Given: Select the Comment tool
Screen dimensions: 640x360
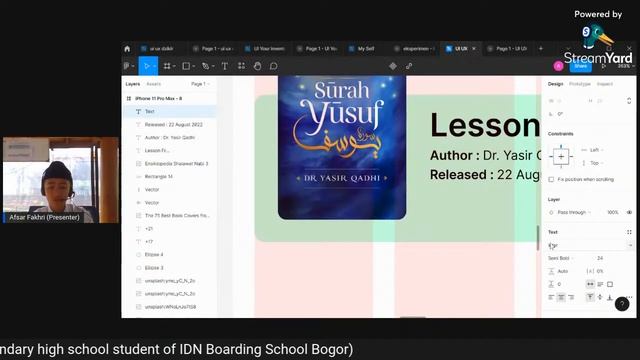Looking at the screenshot, I should (273, 66).
